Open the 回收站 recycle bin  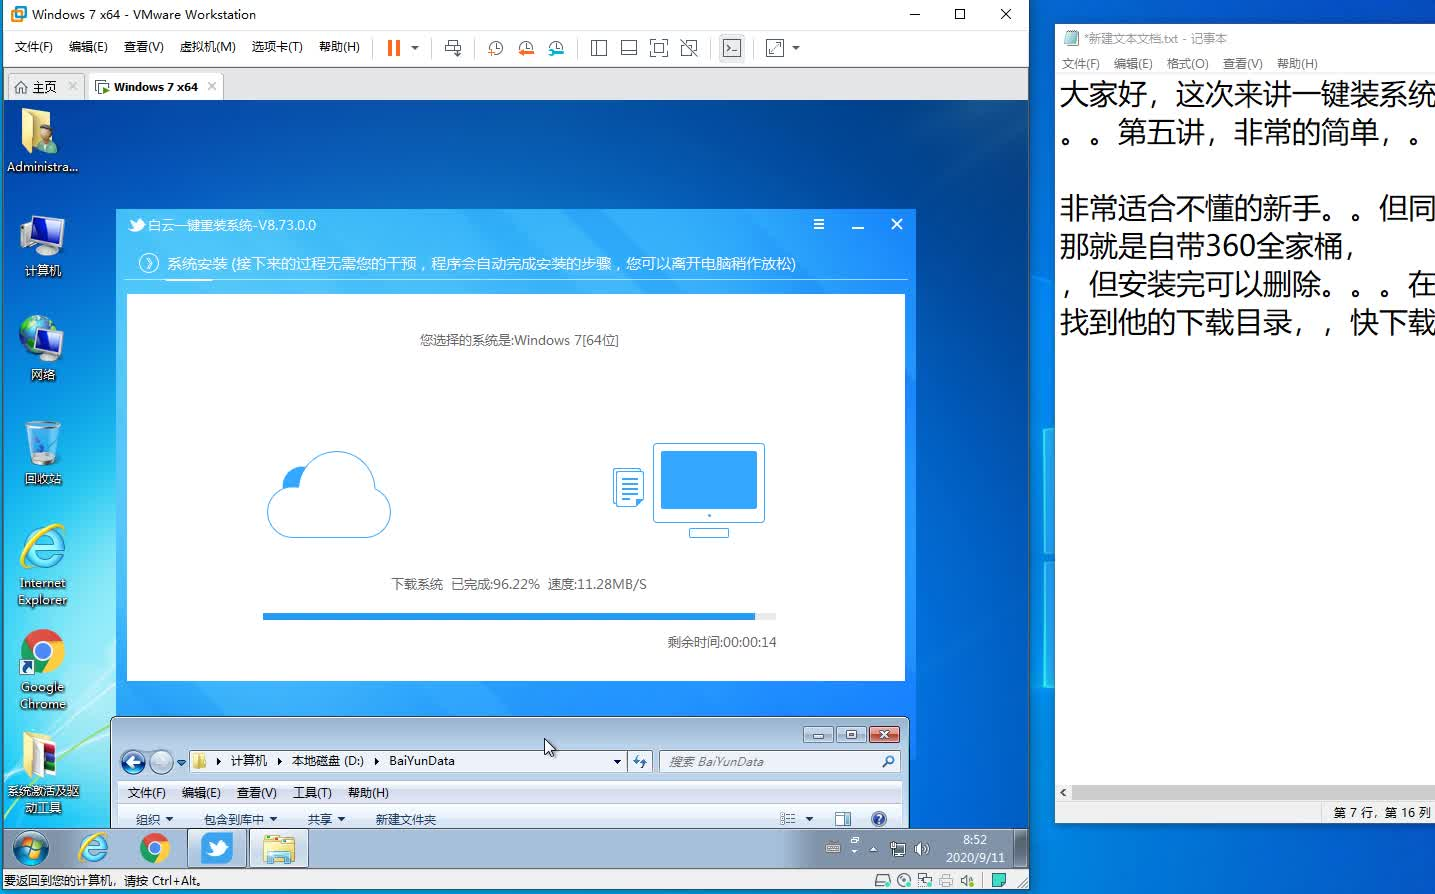click(x=42, y=452)
